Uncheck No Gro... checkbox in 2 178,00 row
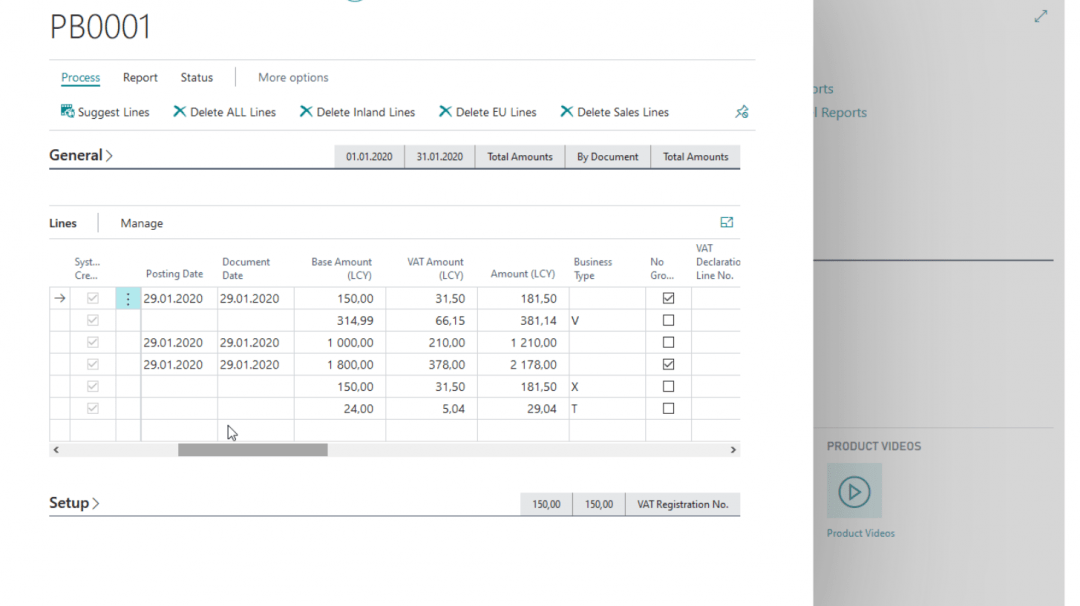1080x606 pixels. (x=669, y=365)
